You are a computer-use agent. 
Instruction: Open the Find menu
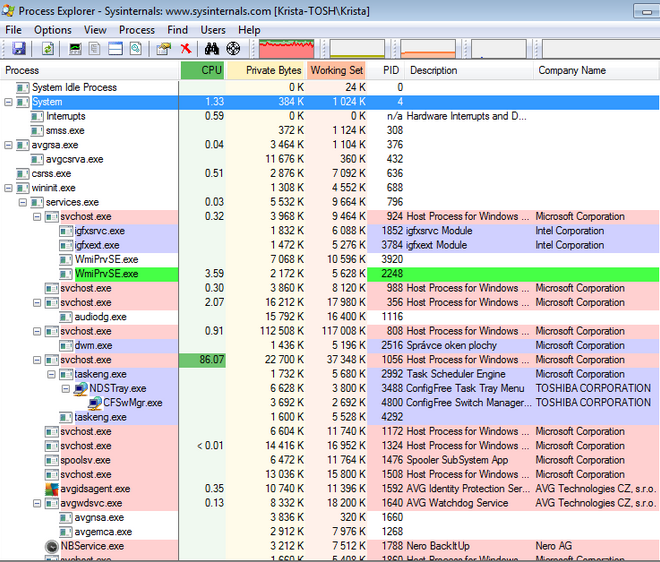coord(177,30)
